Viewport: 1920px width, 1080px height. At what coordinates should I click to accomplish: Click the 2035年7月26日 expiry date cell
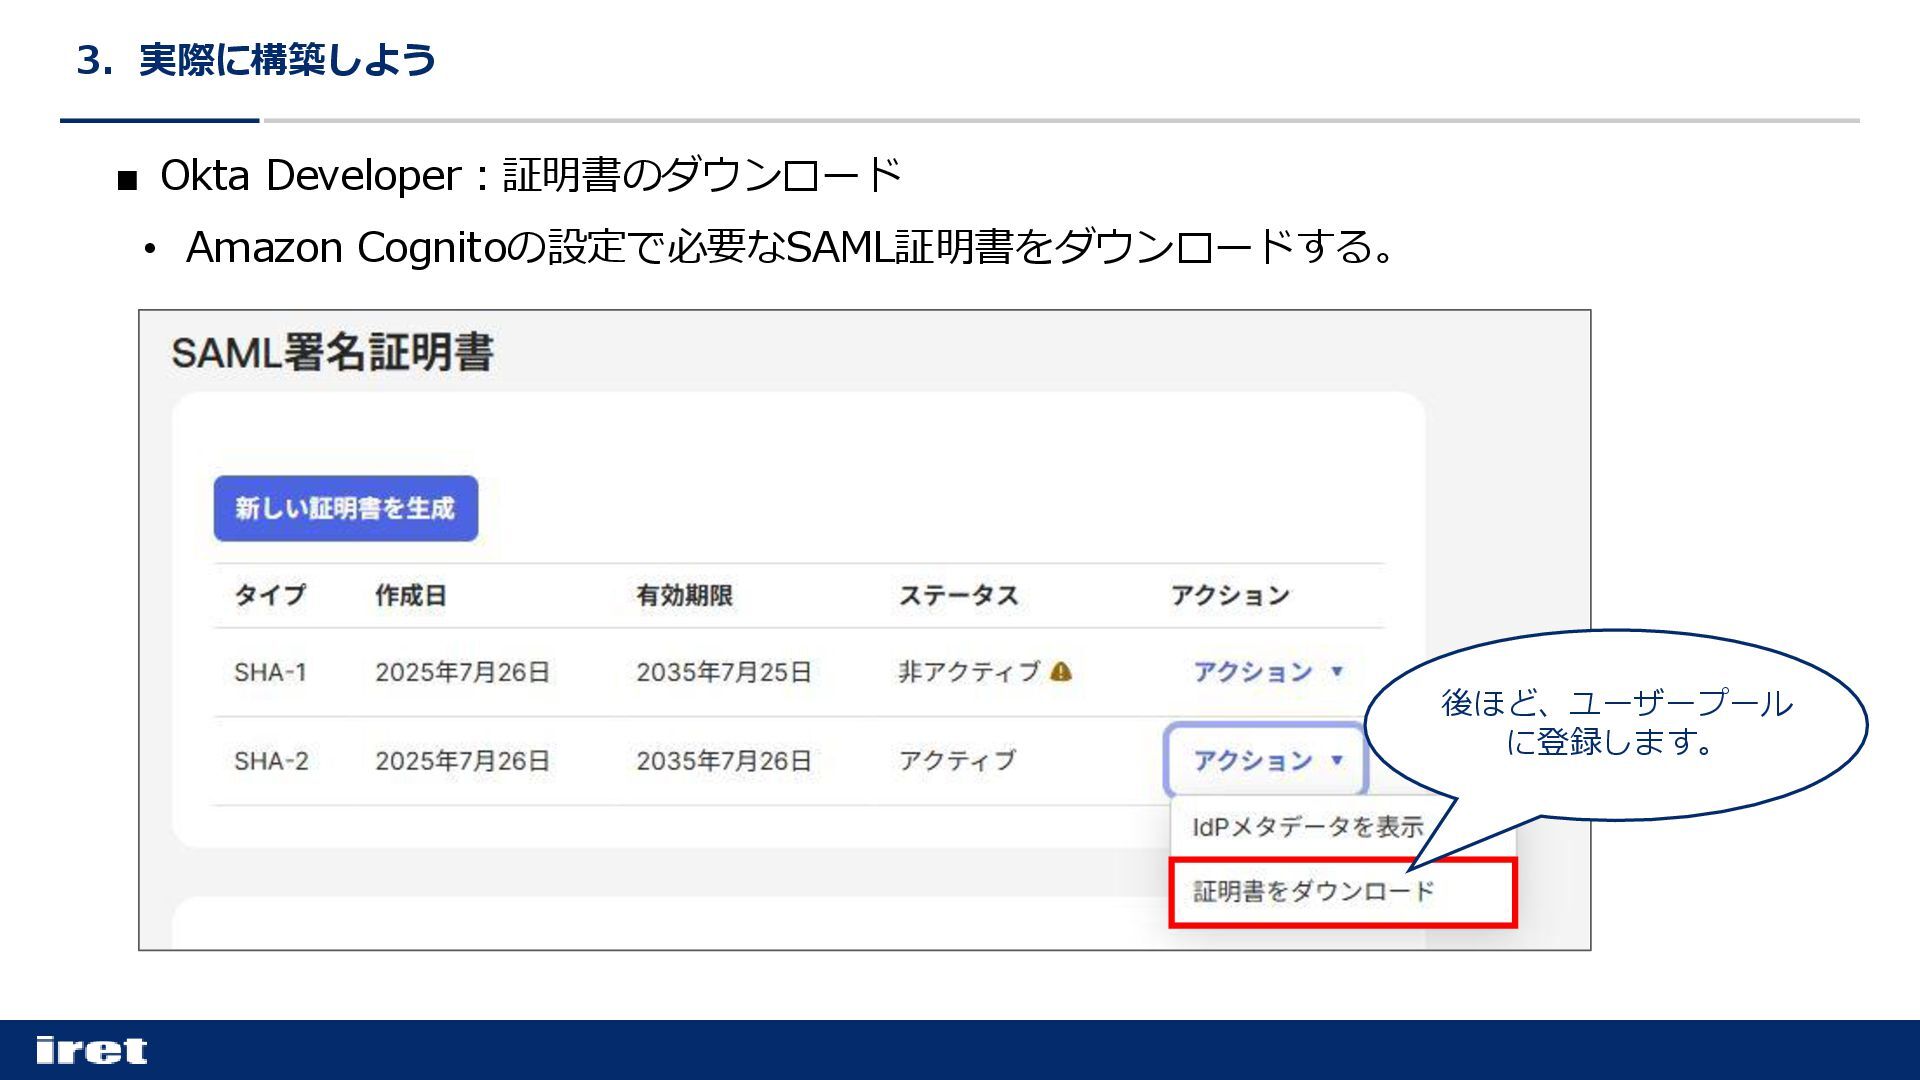pyautogui.click(x=723, y=761)
